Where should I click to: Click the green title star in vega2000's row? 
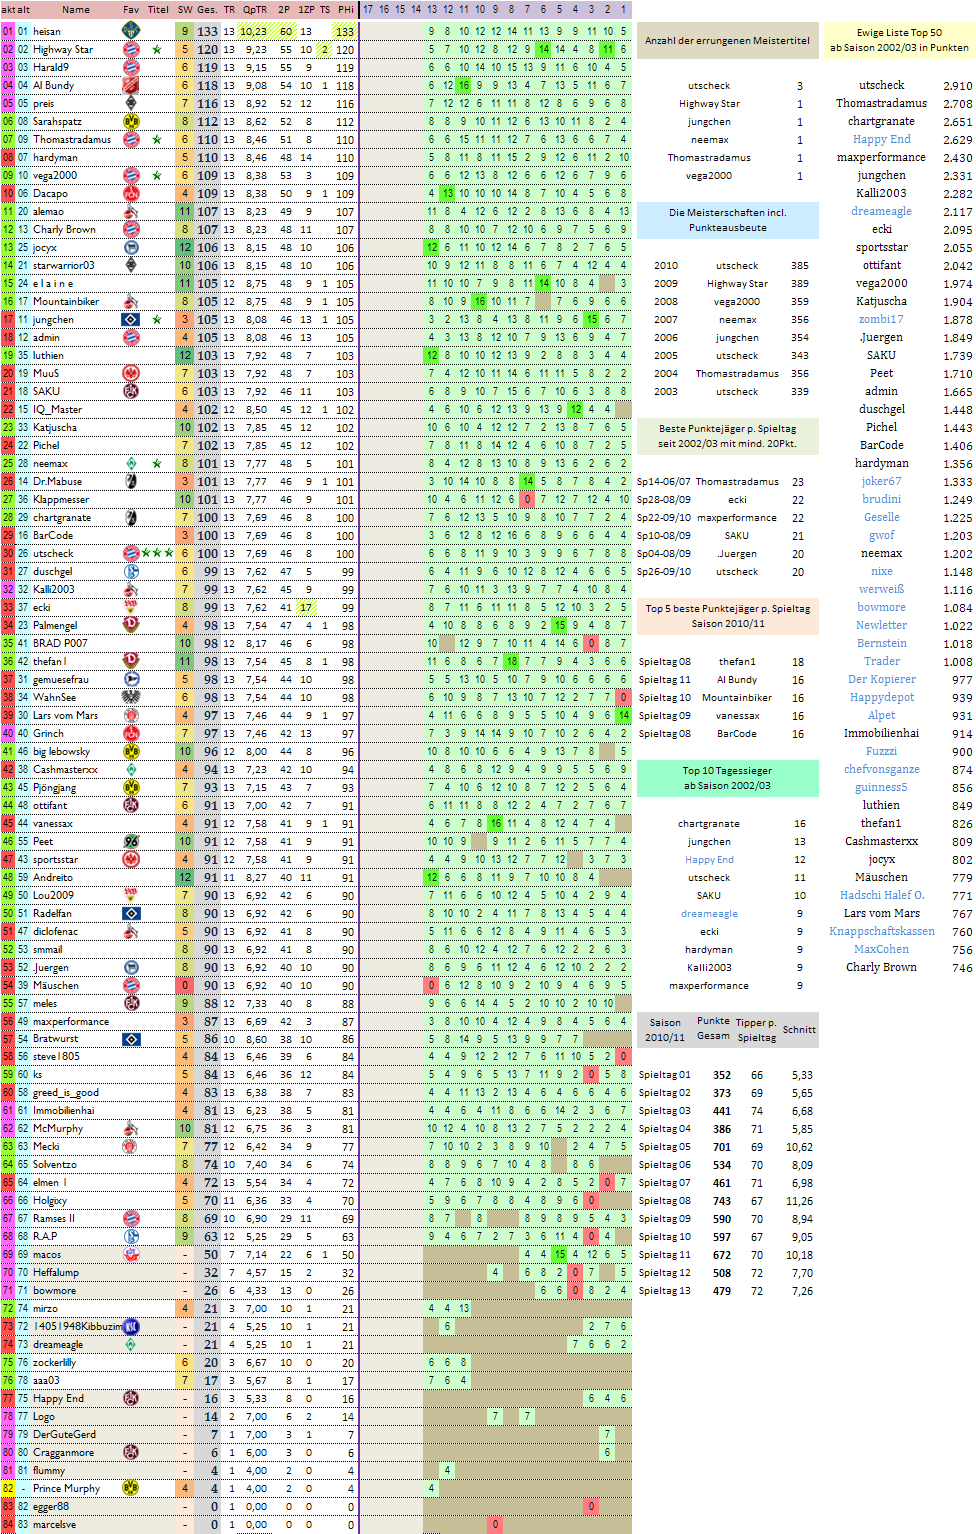coord(157,175)
